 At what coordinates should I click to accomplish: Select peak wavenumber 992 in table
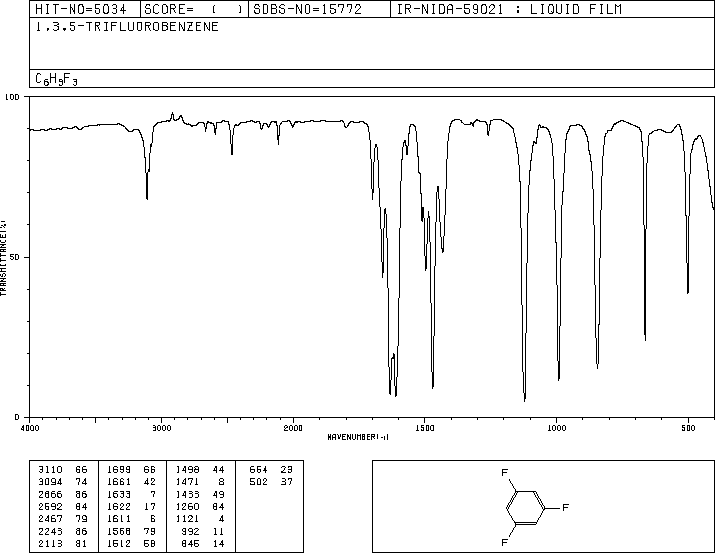[x=190, y=531]
